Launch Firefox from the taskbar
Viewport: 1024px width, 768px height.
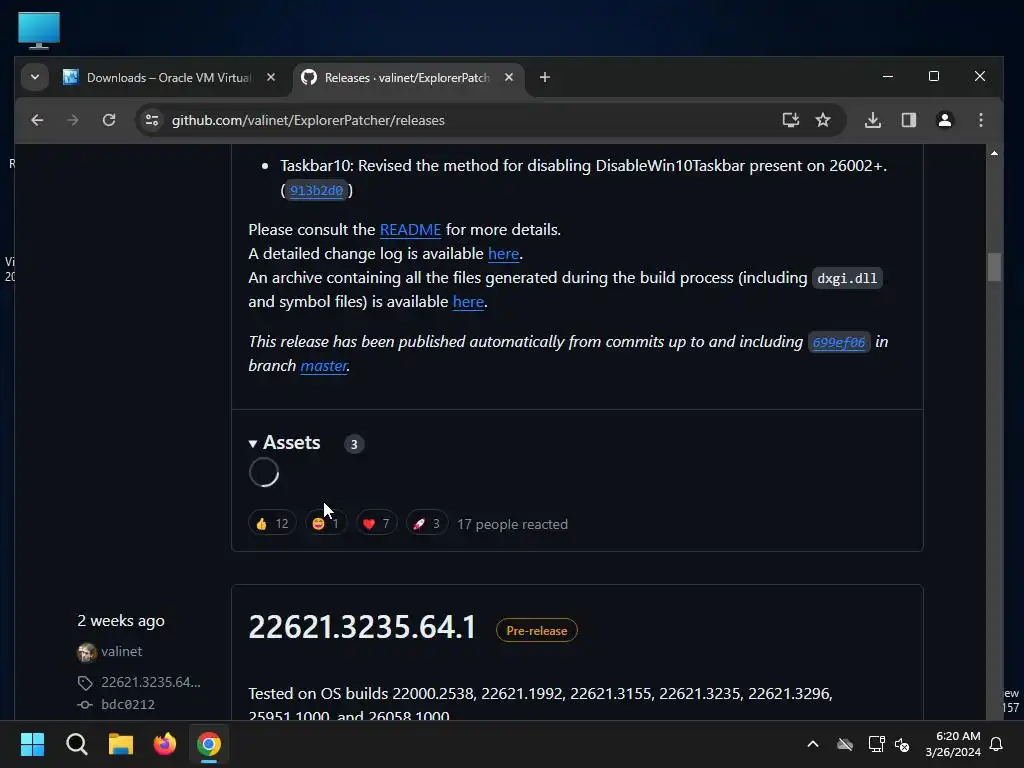165,744
